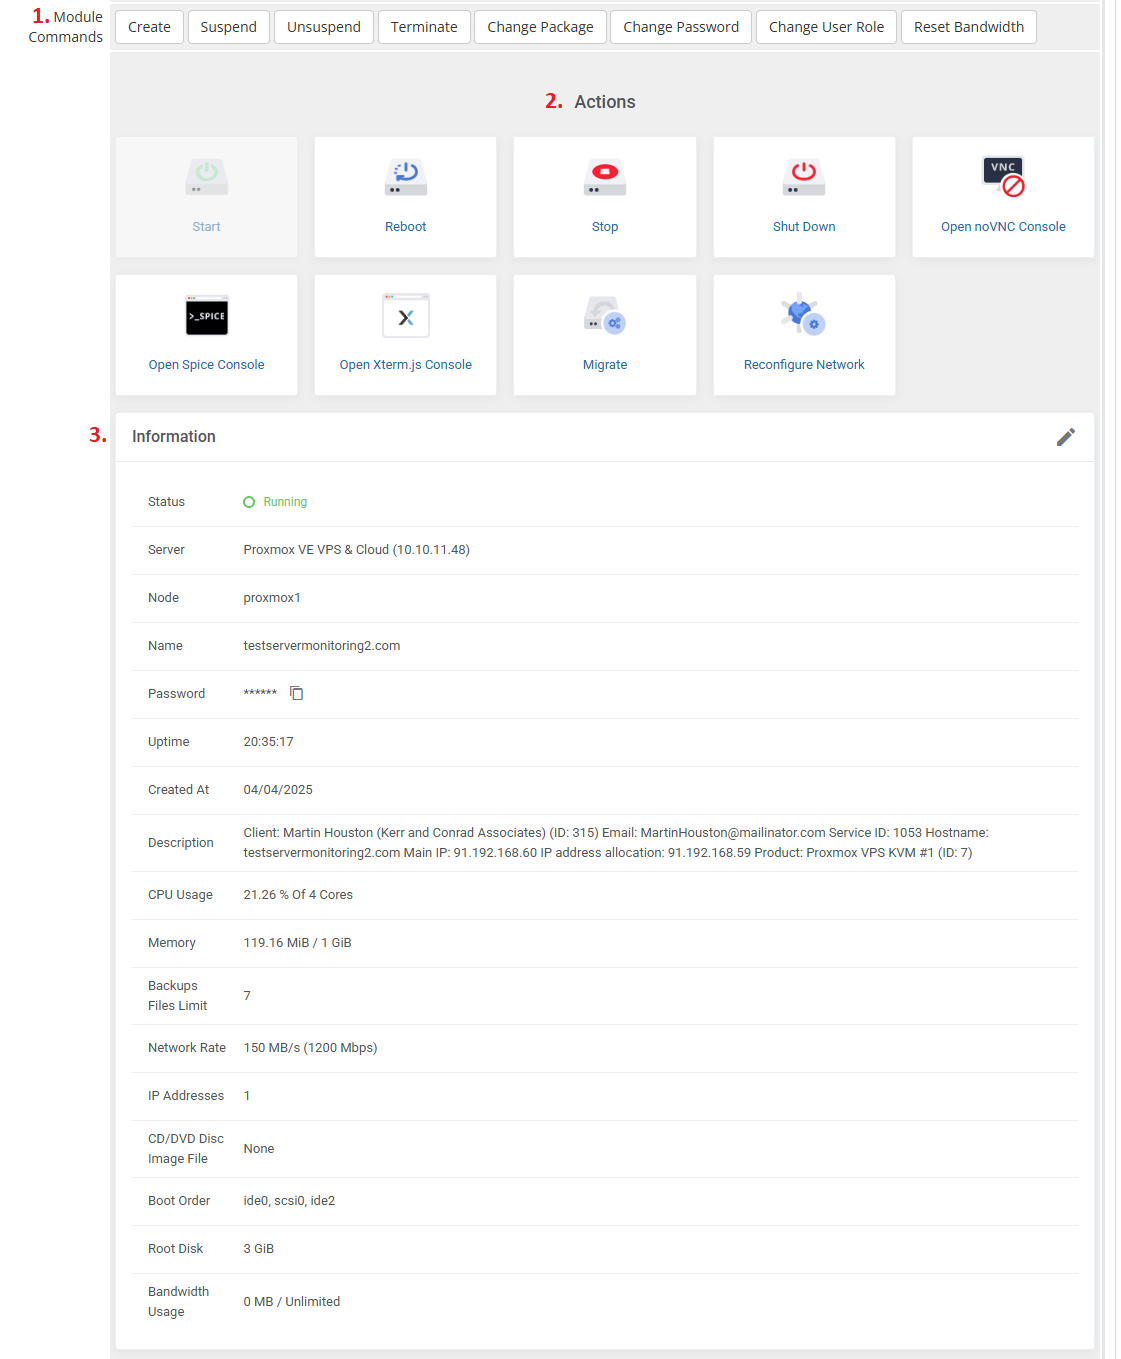
Task: Click bandwidth usage 0 MB / Unlimited
Action: pyautogui.click(x=292, y=1302)
